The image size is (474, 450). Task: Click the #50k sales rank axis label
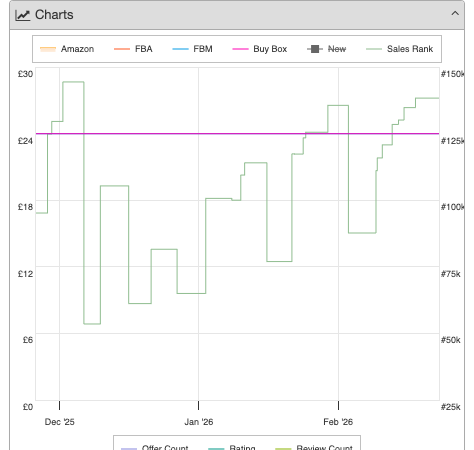click(450, 340)
